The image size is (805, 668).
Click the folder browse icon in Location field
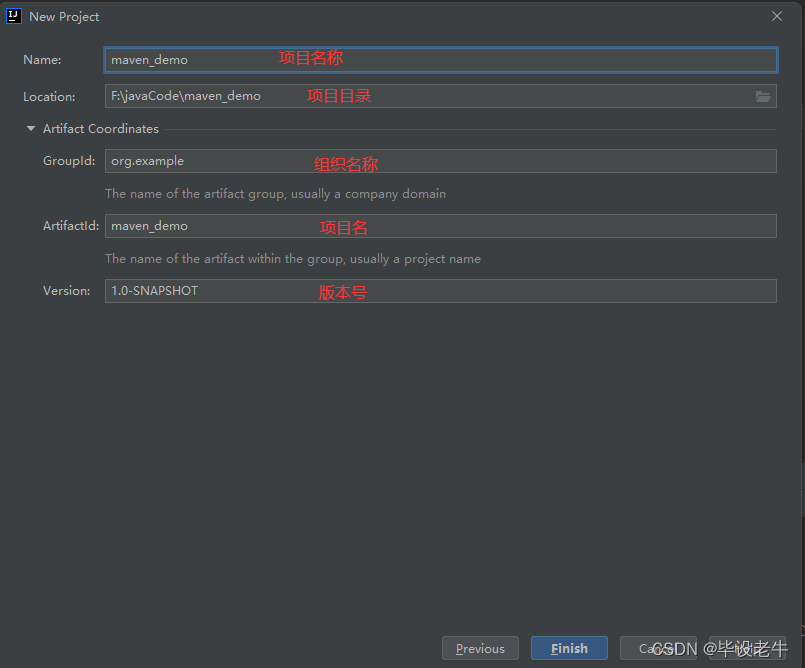tap(763, 96)
